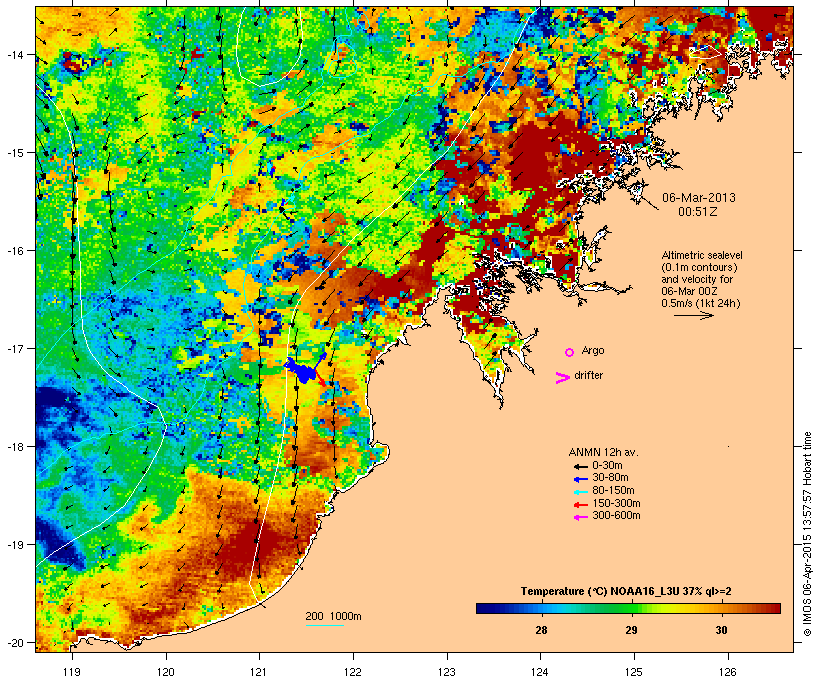The width and height of the screenshot is (820, 680).
Task: Click the Temperature NOAA16_L3U colorbar title
Action: pyautogui.click(x=626, y=592)
